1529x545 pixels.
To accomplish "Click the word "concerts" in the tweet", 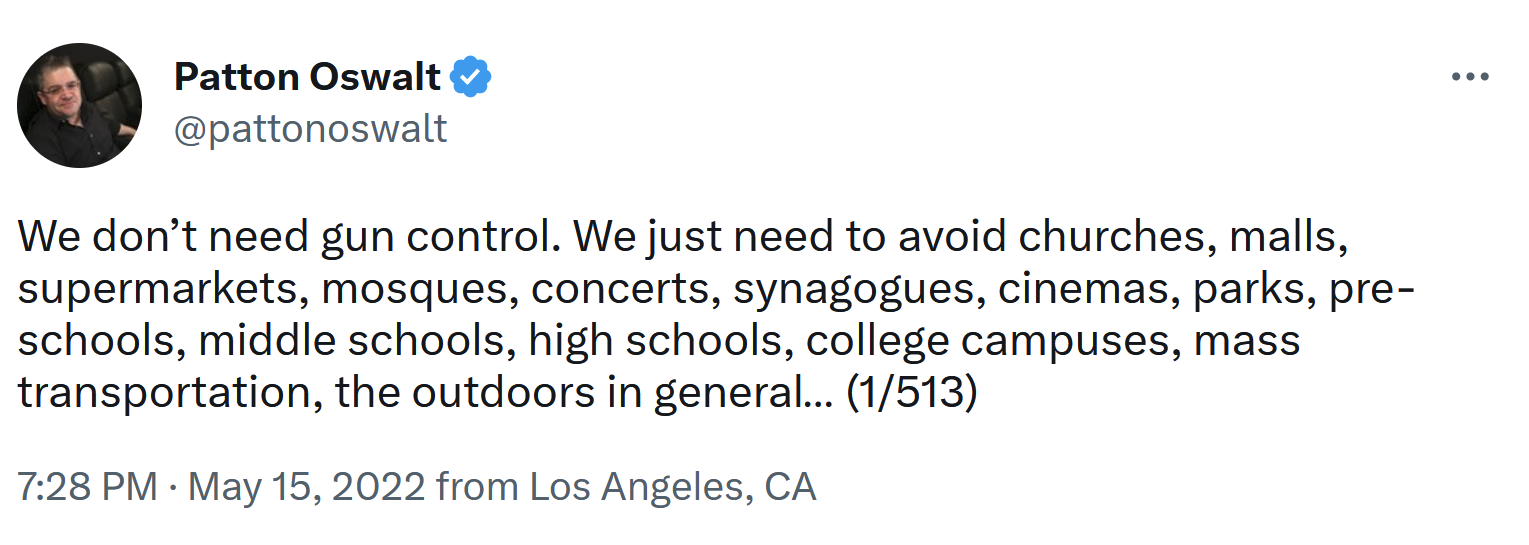I will pos(620,289).
